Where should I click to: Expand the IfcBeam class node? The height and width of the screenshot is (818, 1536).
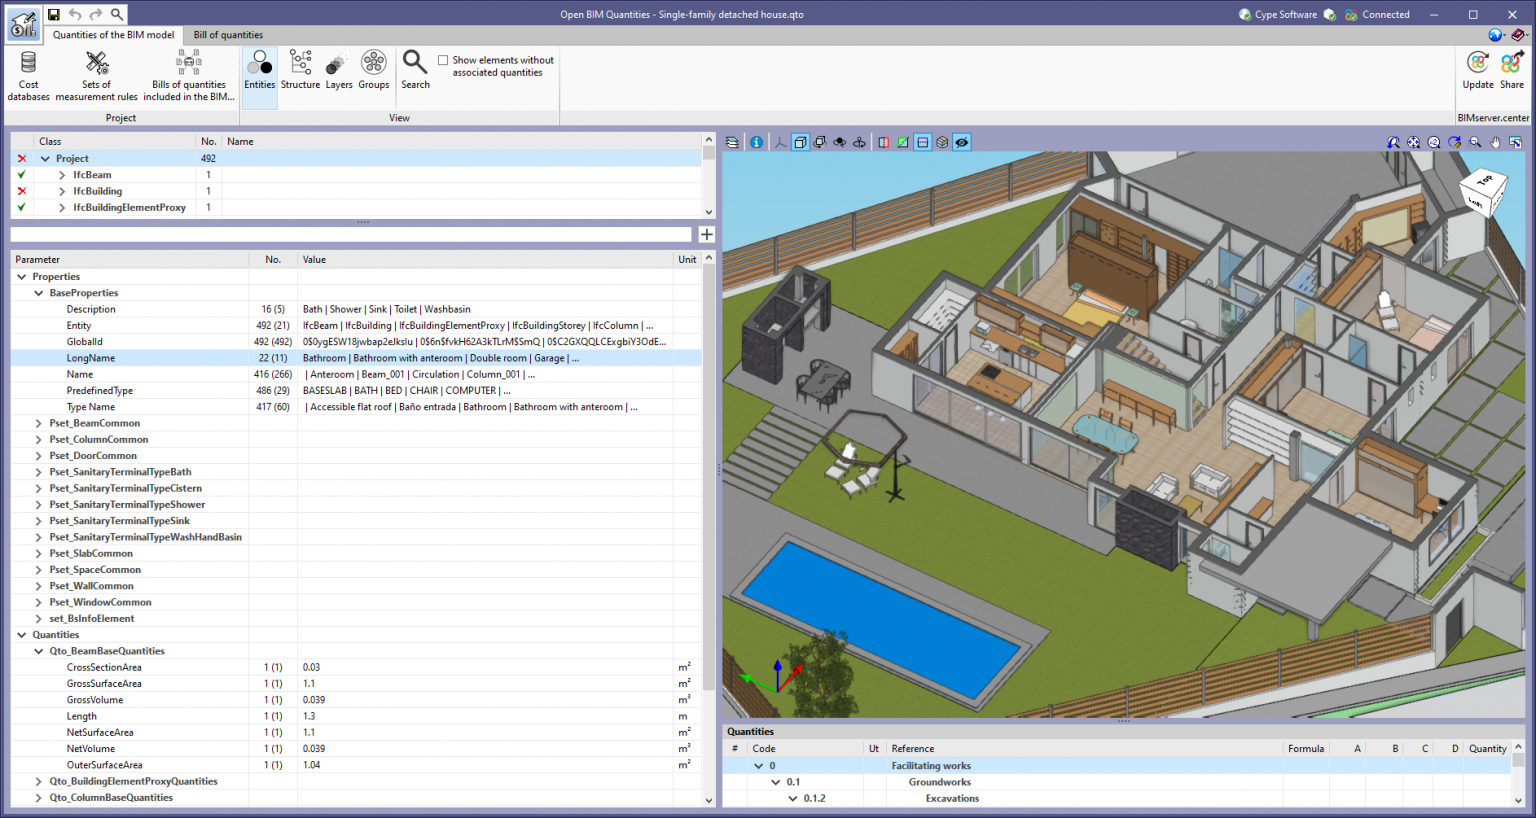coord(62,175)
